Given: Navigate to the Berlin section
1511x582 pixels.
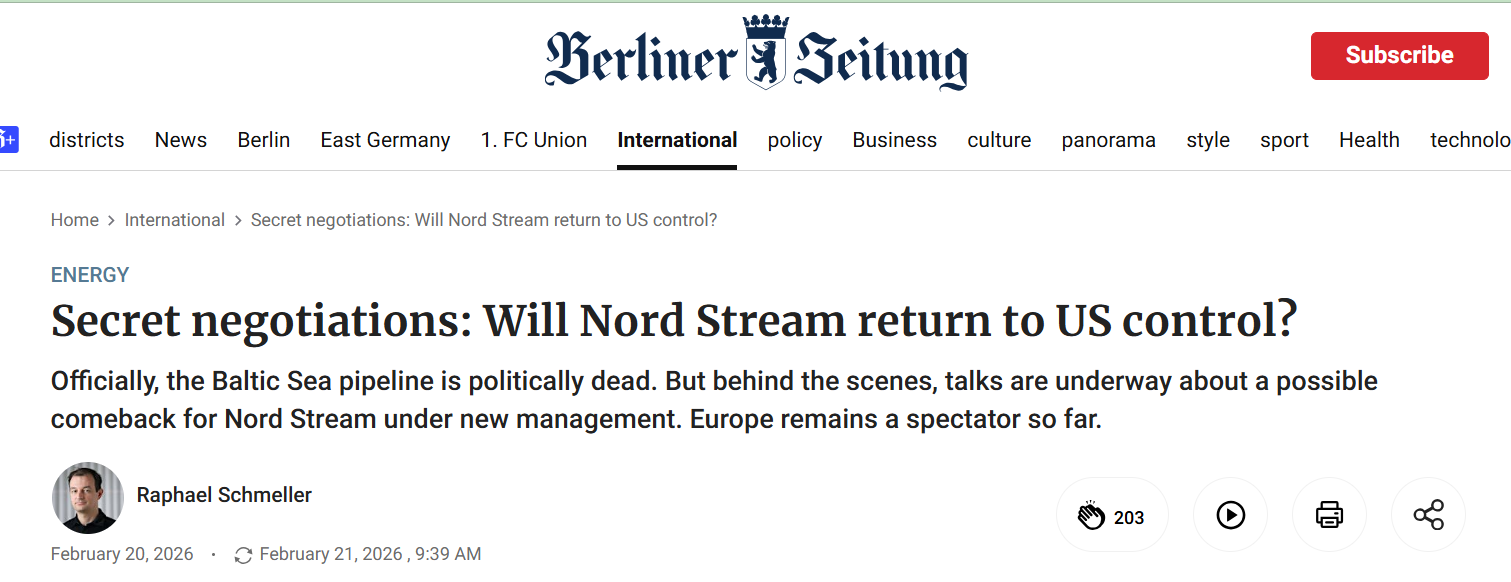Looking at the screenshot, I should point(263,140).
